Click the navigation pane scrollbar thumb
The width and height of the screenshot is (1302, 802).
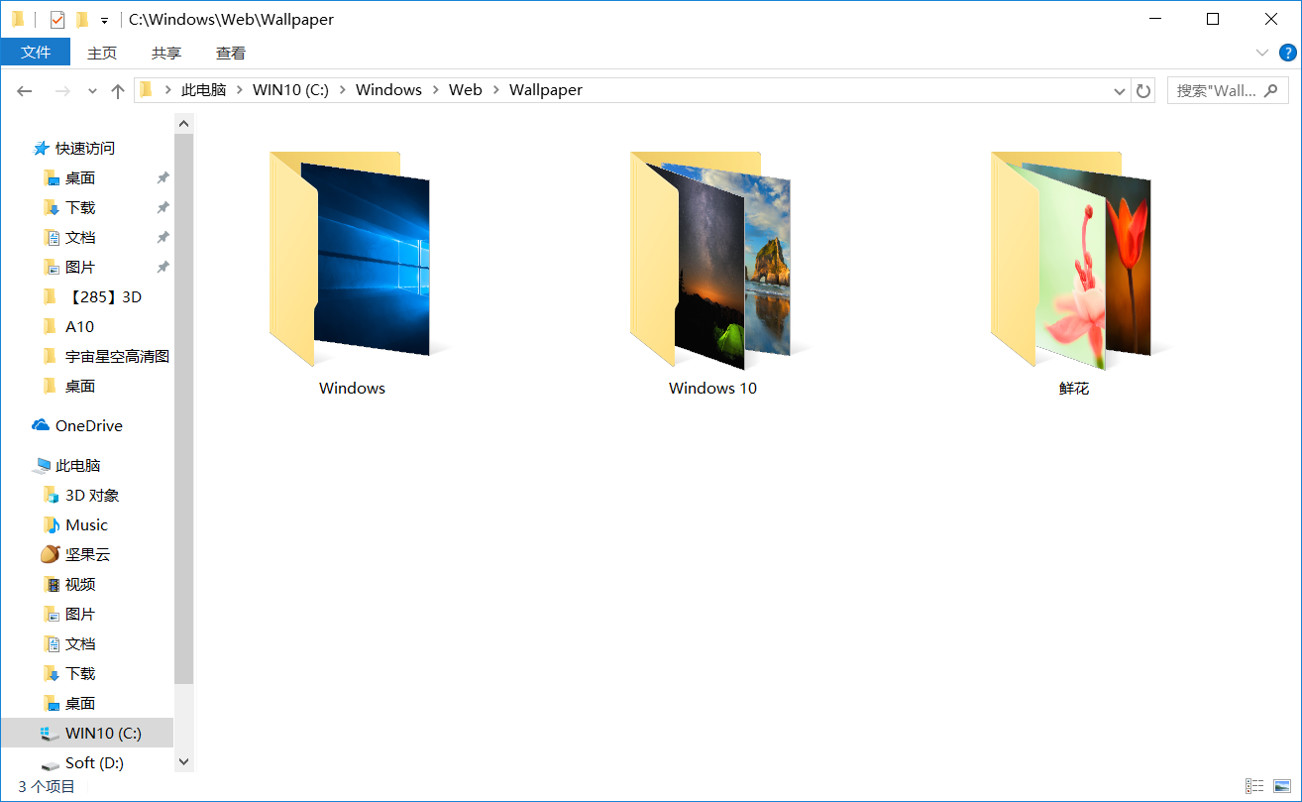[x=183, y=409]
